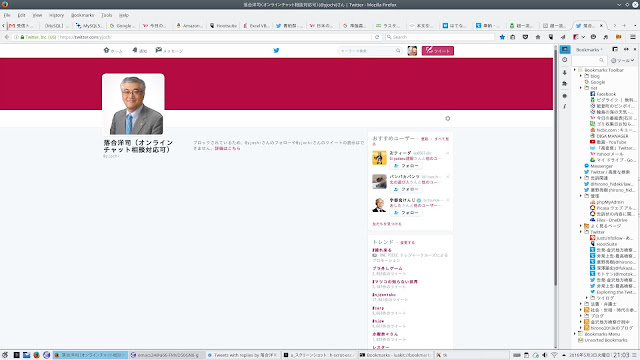Switch to the Amazon tab
Viewport: 640px width, 360px height.
[x=189, y=25]
